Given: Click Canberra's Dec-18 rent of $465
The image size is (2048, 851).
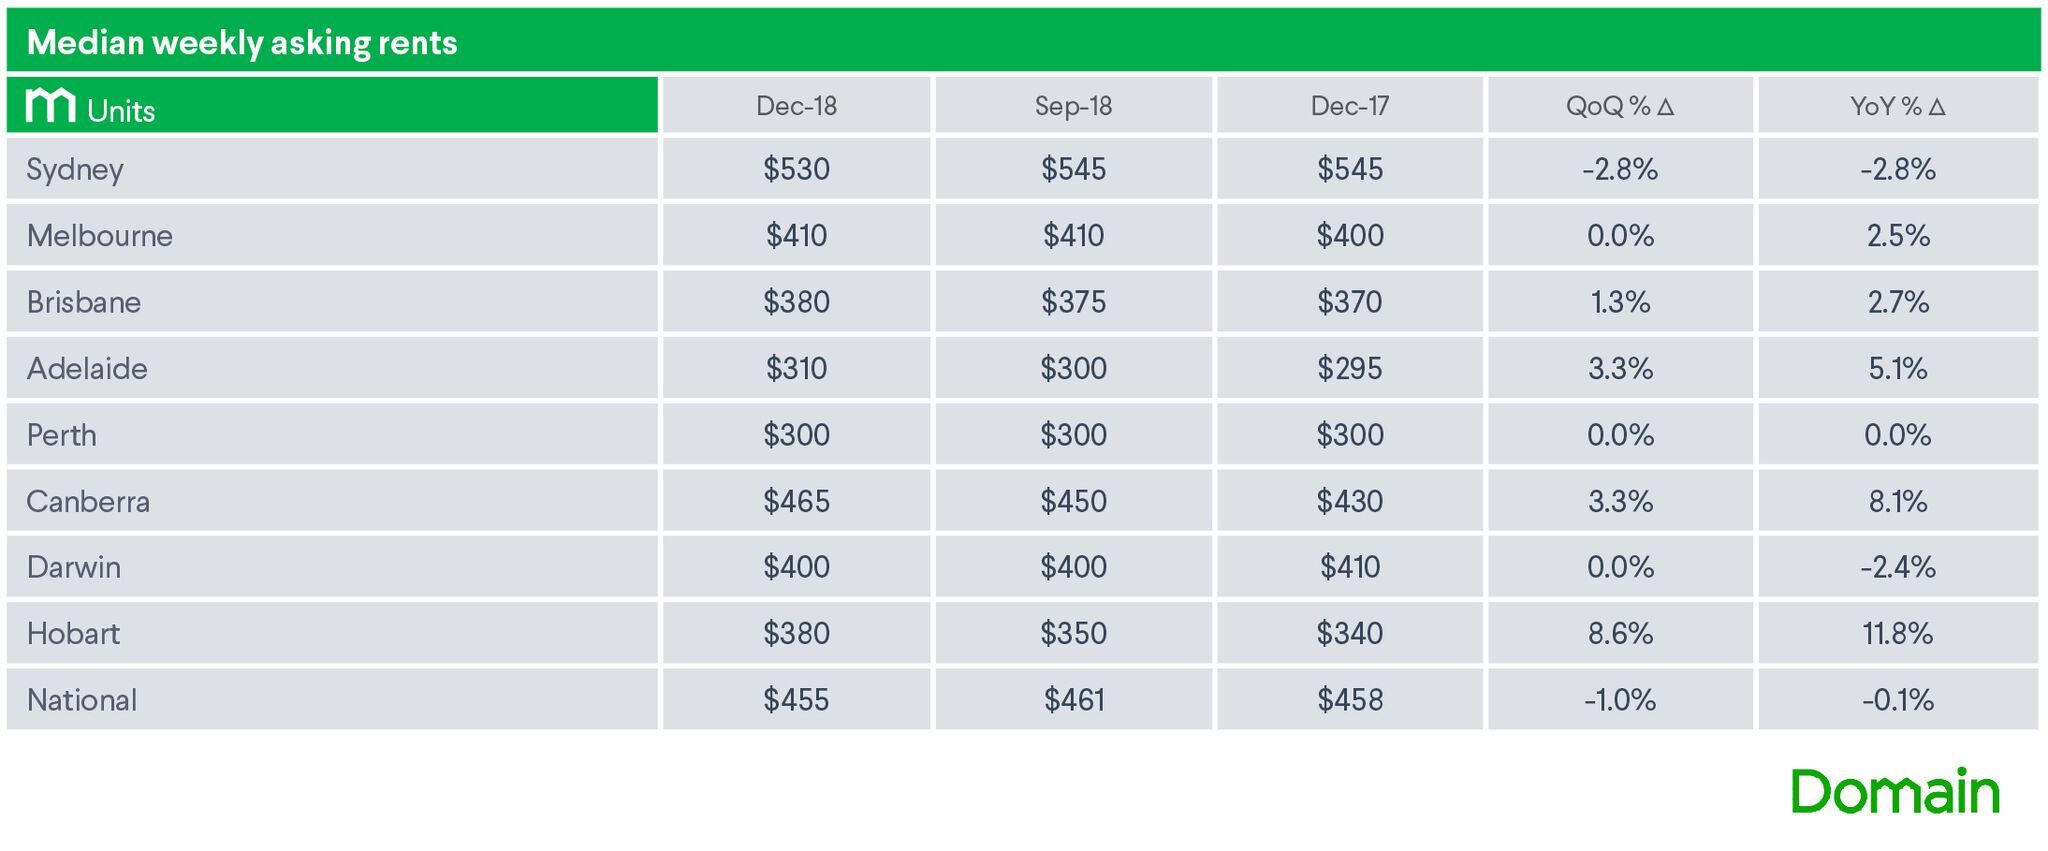Looking at the screenshot, I should tap(796, 501).
